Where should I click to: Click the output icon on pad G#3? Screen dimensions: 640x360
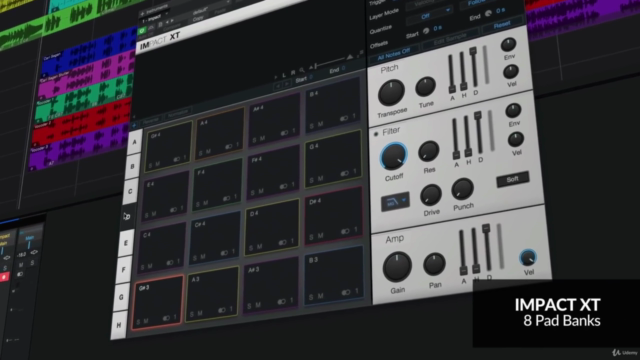coord(167,318)
